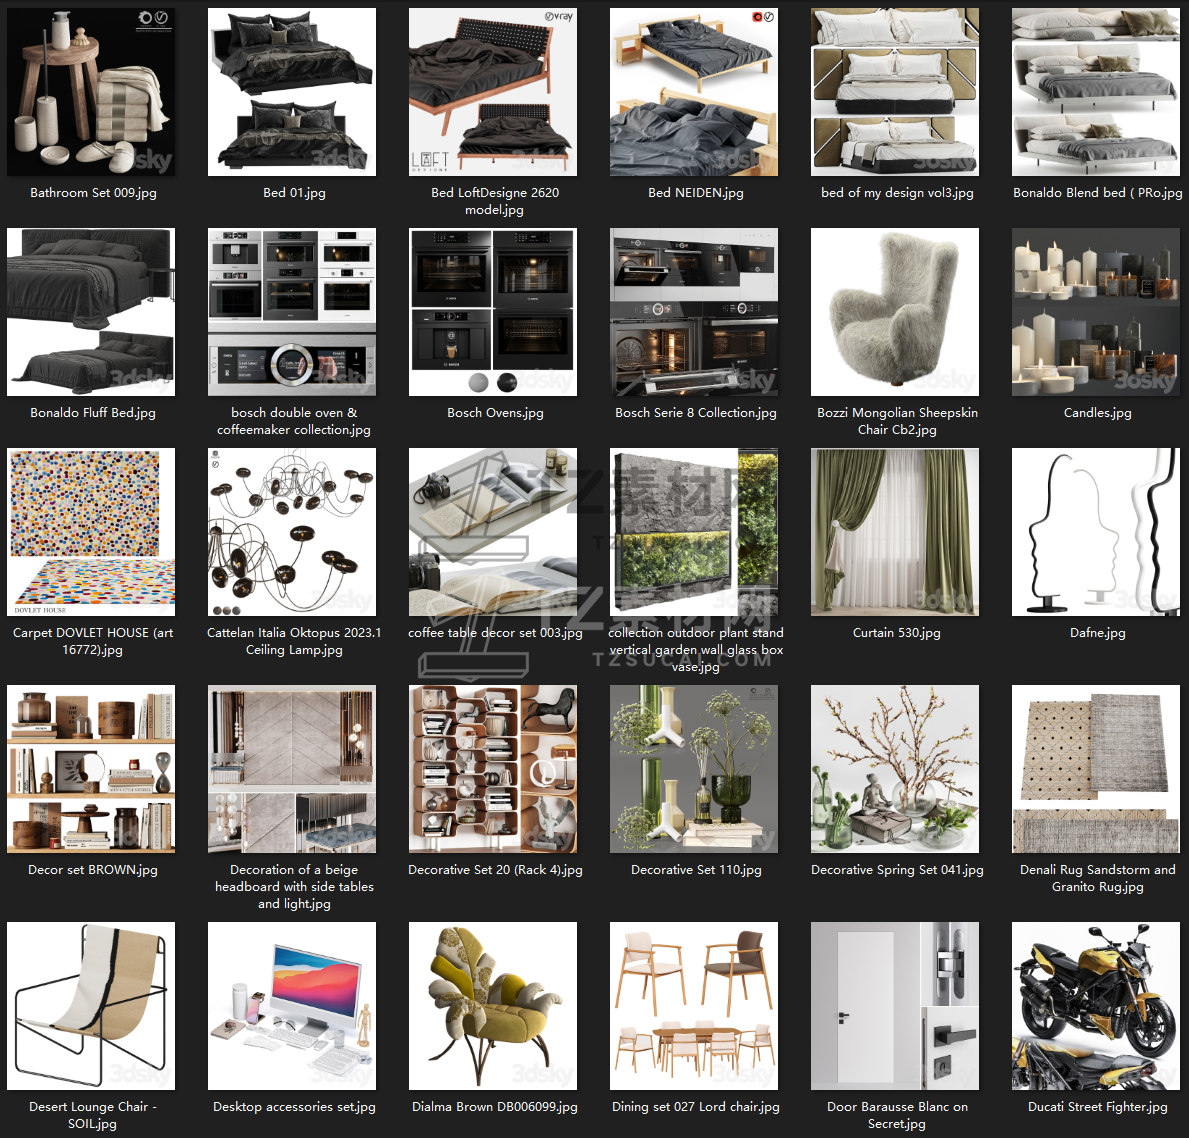Select coffee table decor set 003 thumbnail
The image size is (1189, 1138).
[x=493, y=531]
